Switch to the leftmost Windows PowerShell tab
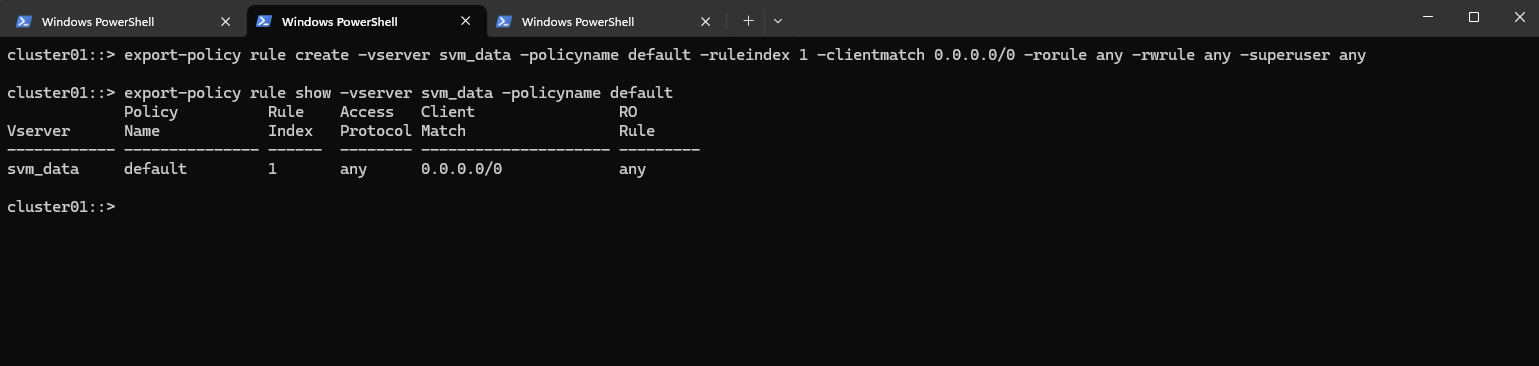Screen dimensions: 1539x366 click(x=98, y=22)
